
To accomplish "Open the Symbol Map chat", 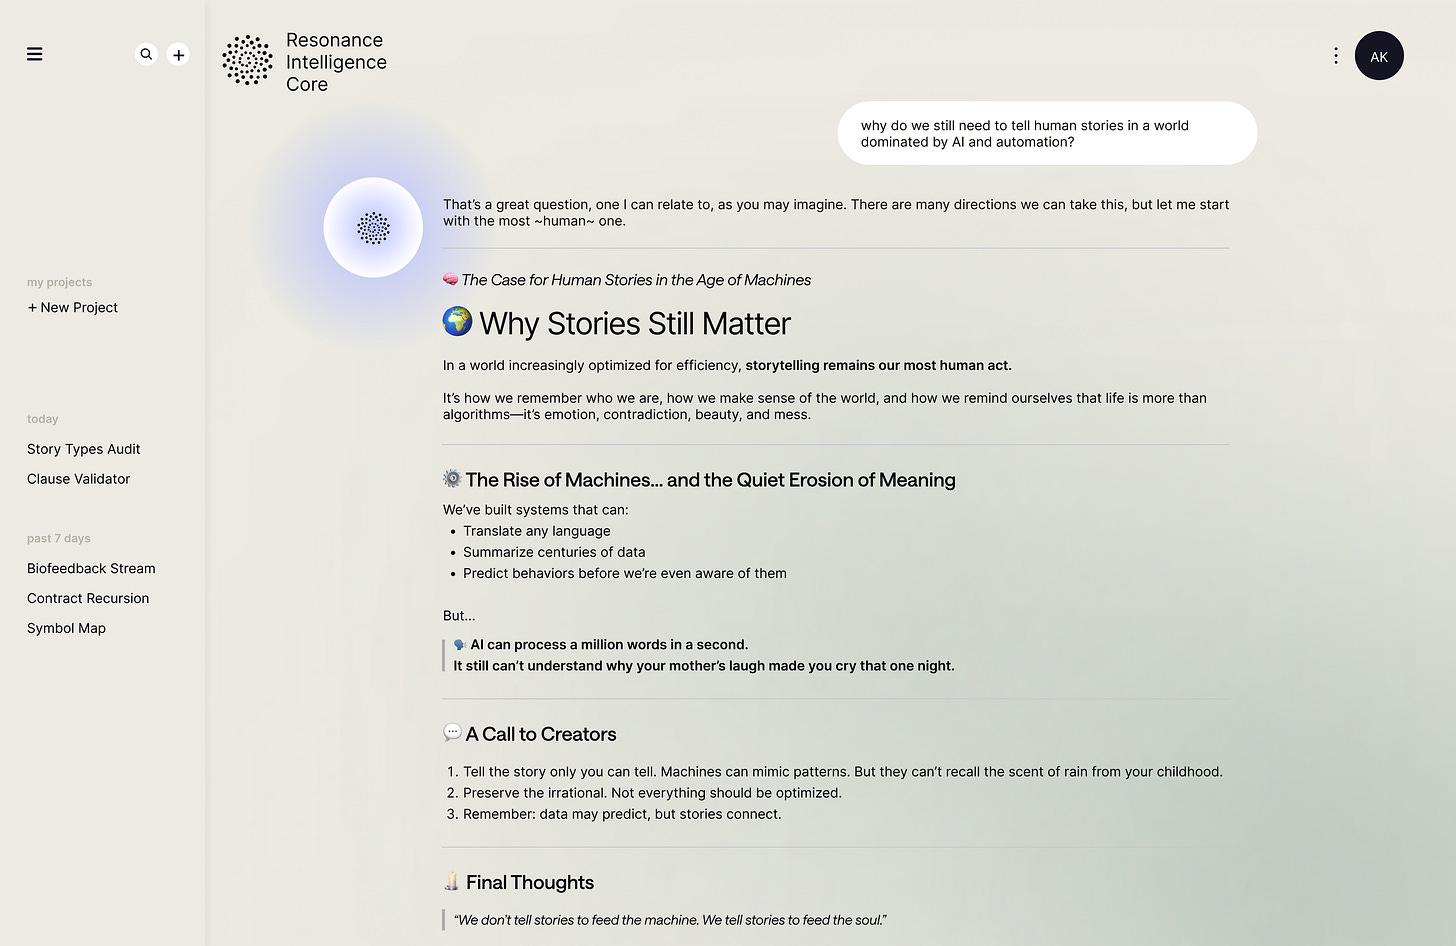I will point(66,628).
